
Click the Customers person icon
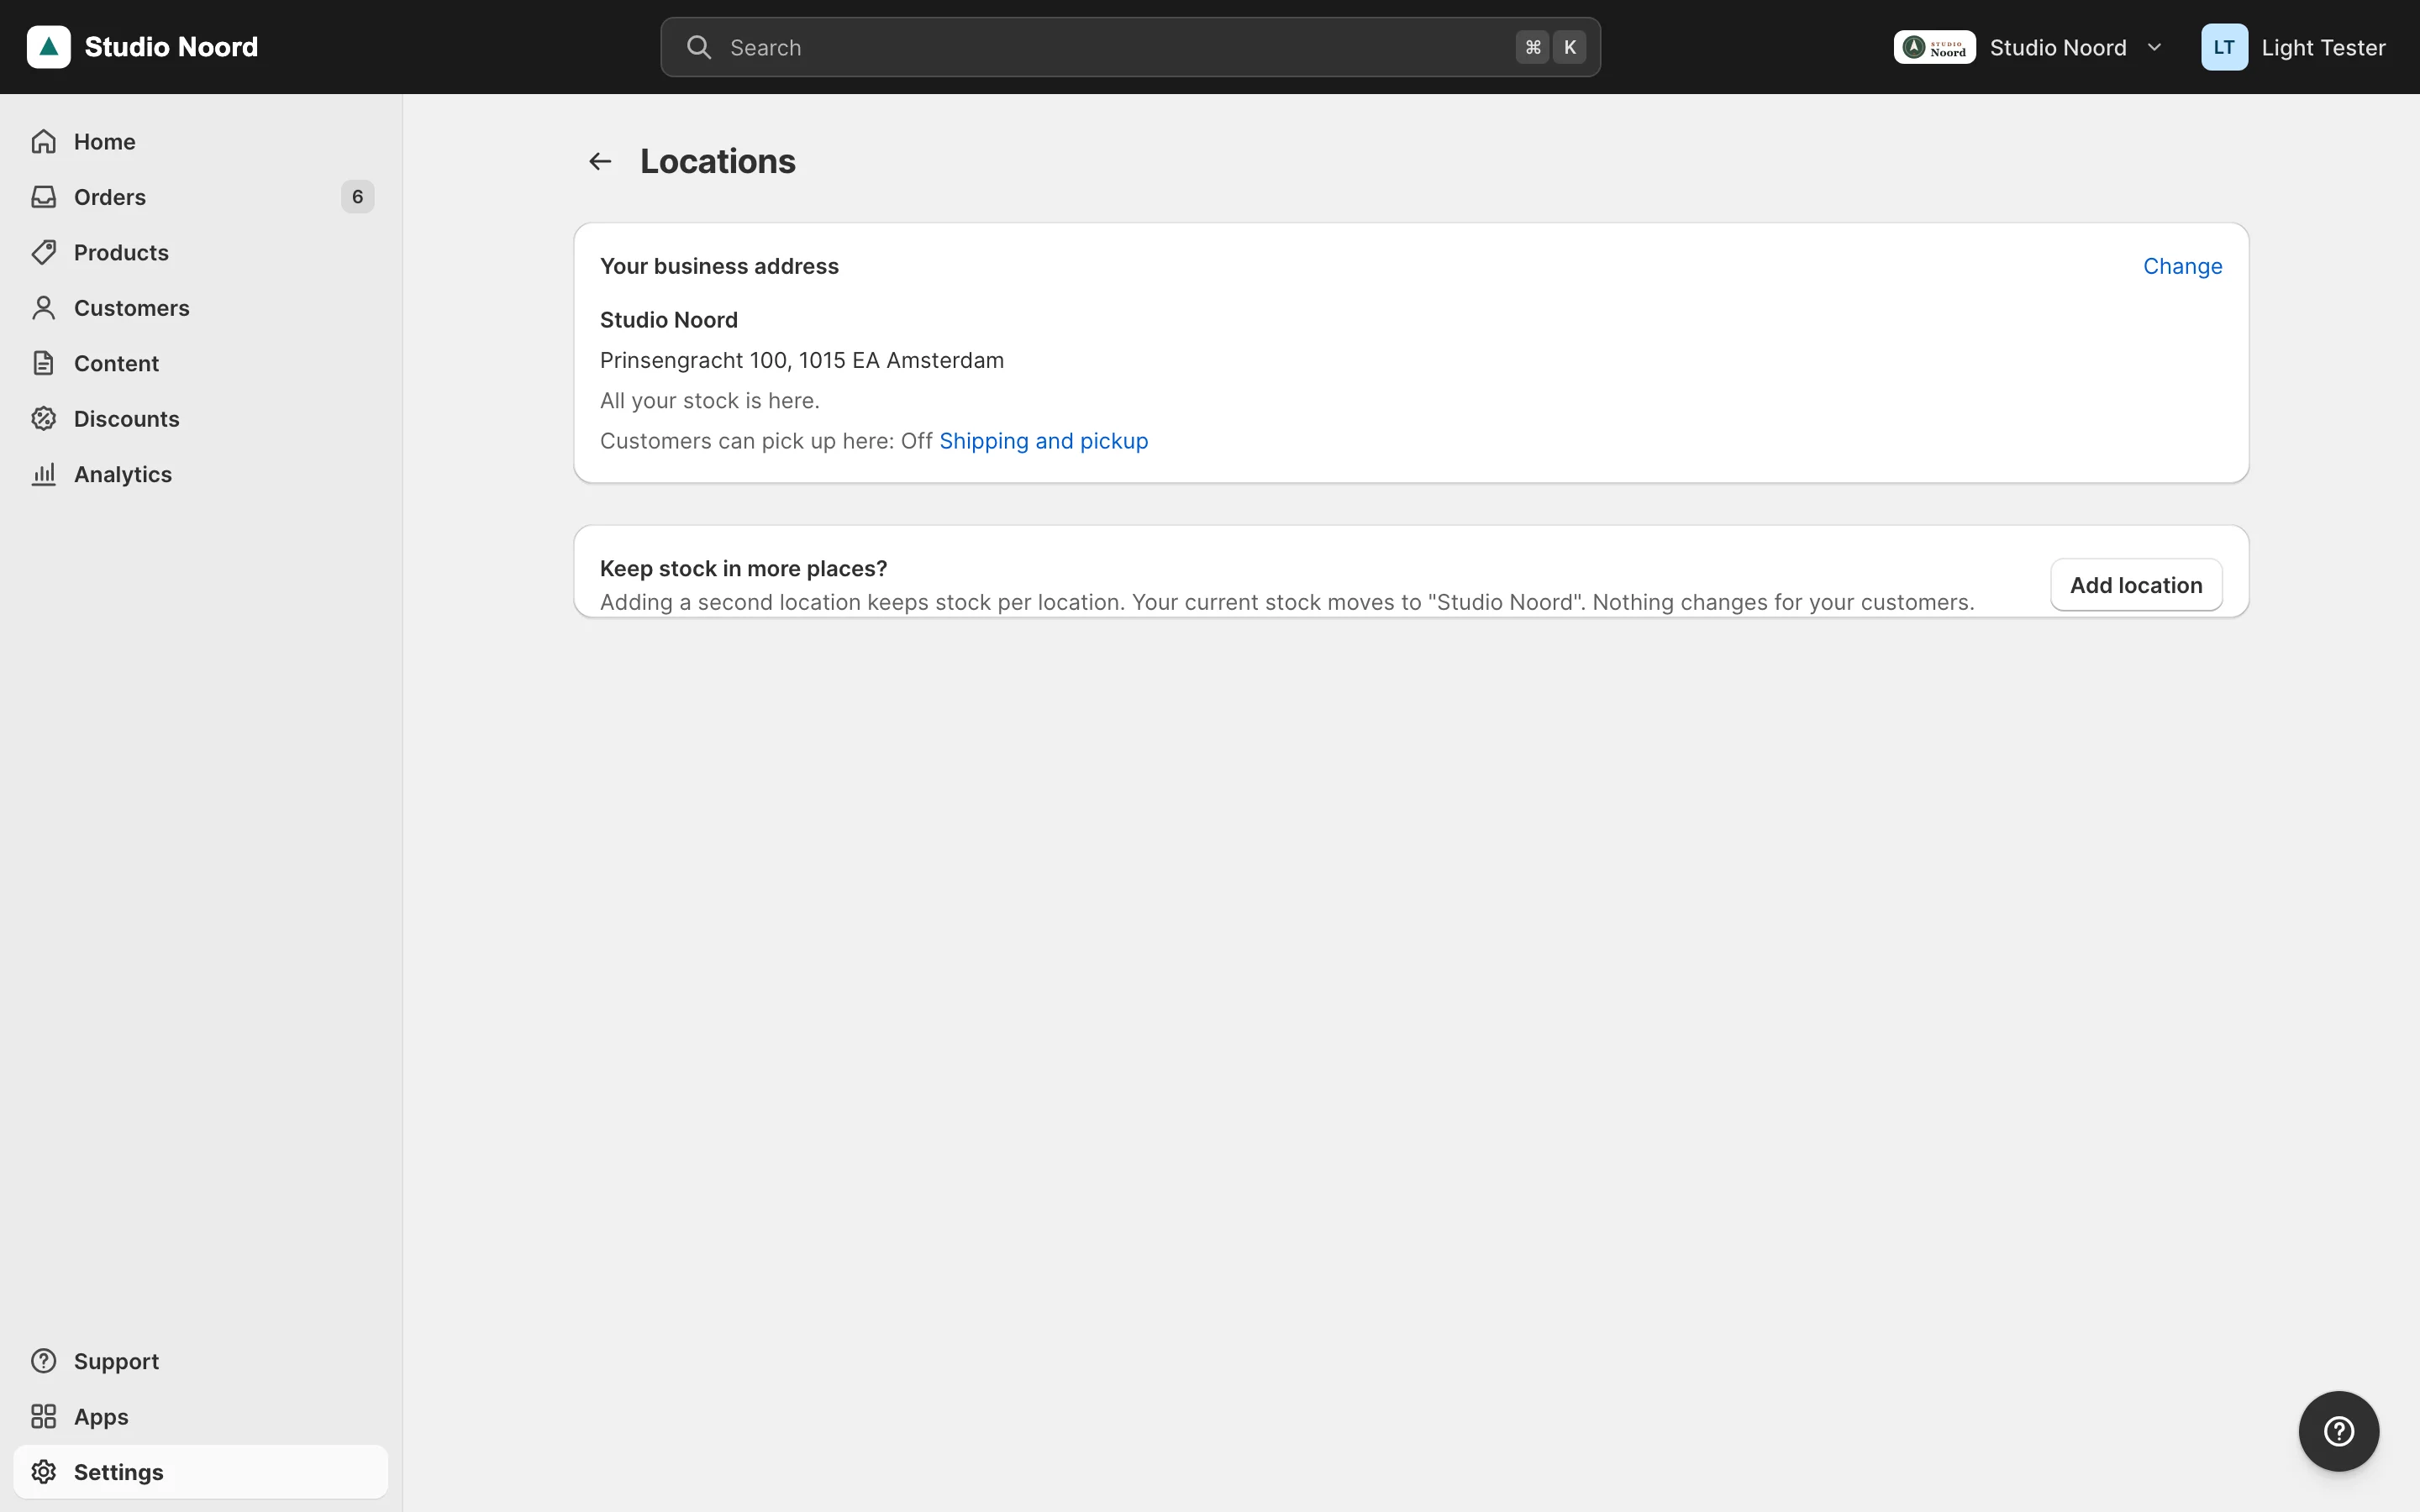tap(43, 308)
